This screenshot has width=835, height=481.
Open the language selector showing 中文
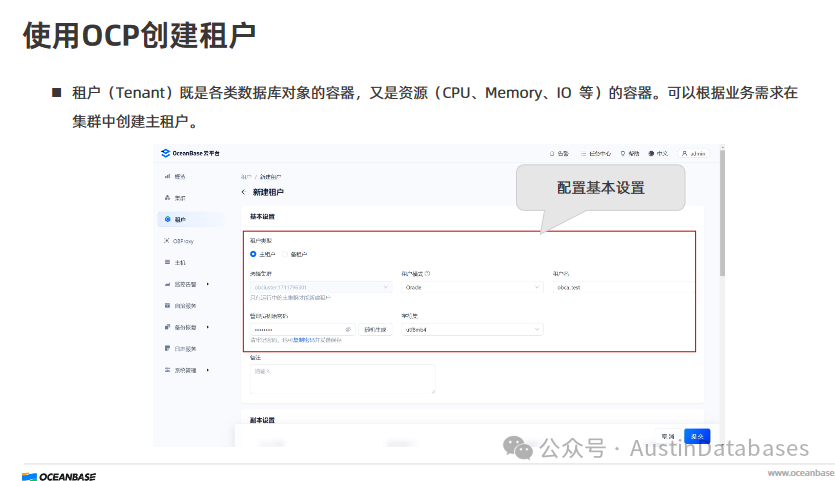tap(658, 153)
